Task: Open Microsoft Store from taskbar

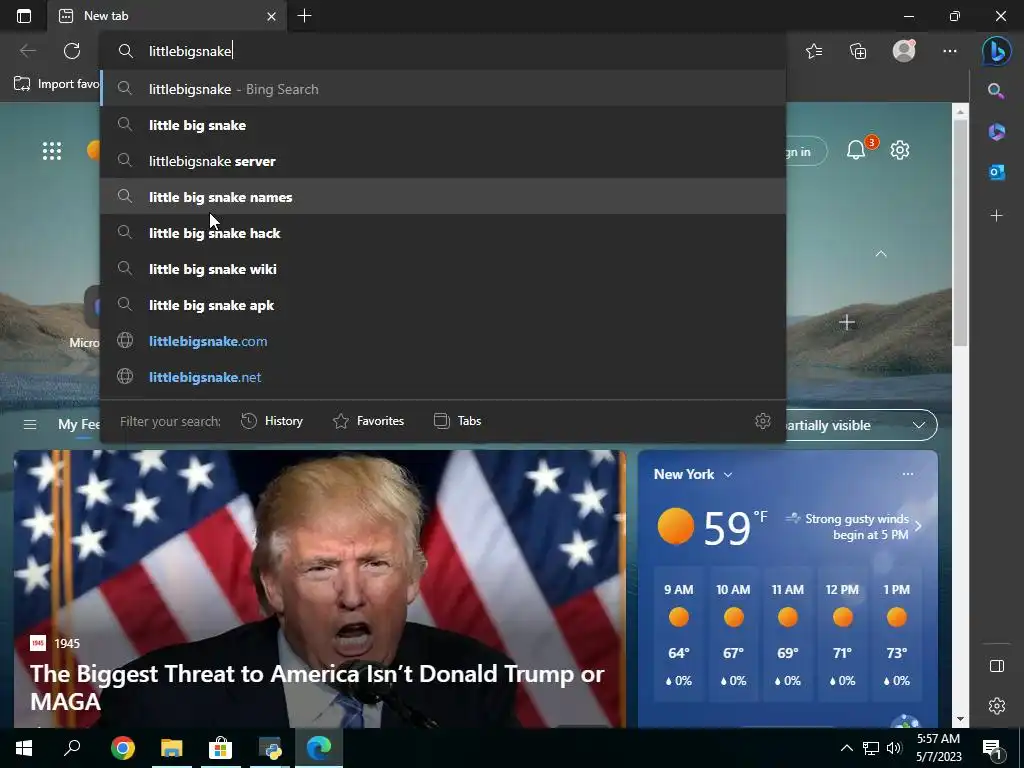Action: [x=221, y=748]
